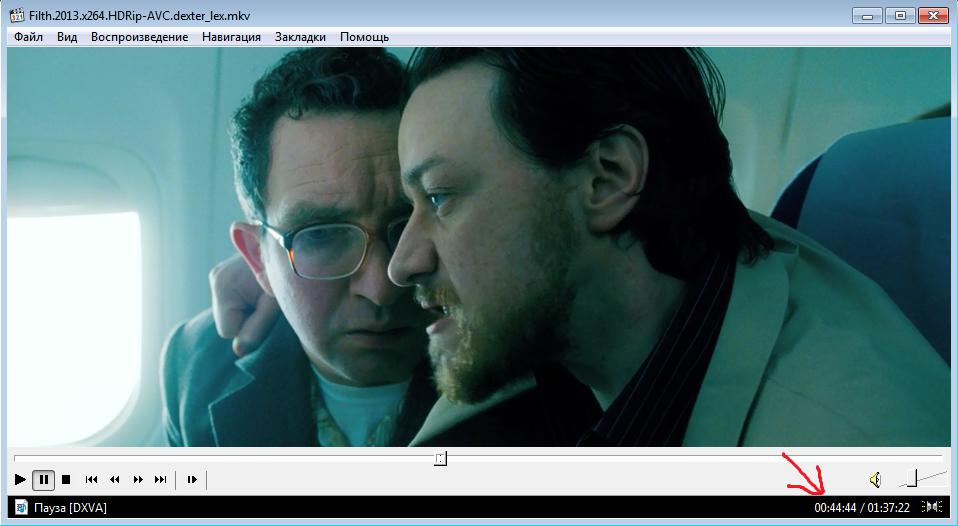Open the Помощь menu
Image resolution: width=958 pixels, height=526 pixels.
[x=364, y=37]
